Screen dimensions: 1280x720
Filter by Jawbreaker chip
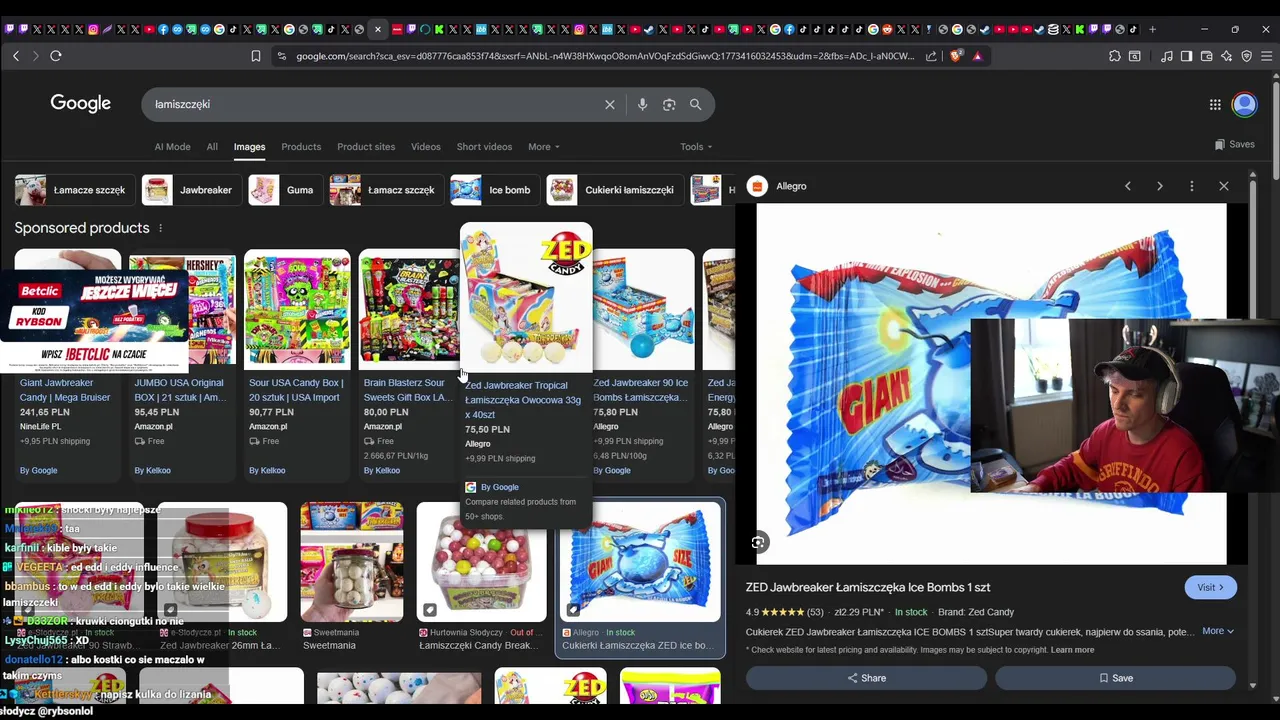[192, 190]
